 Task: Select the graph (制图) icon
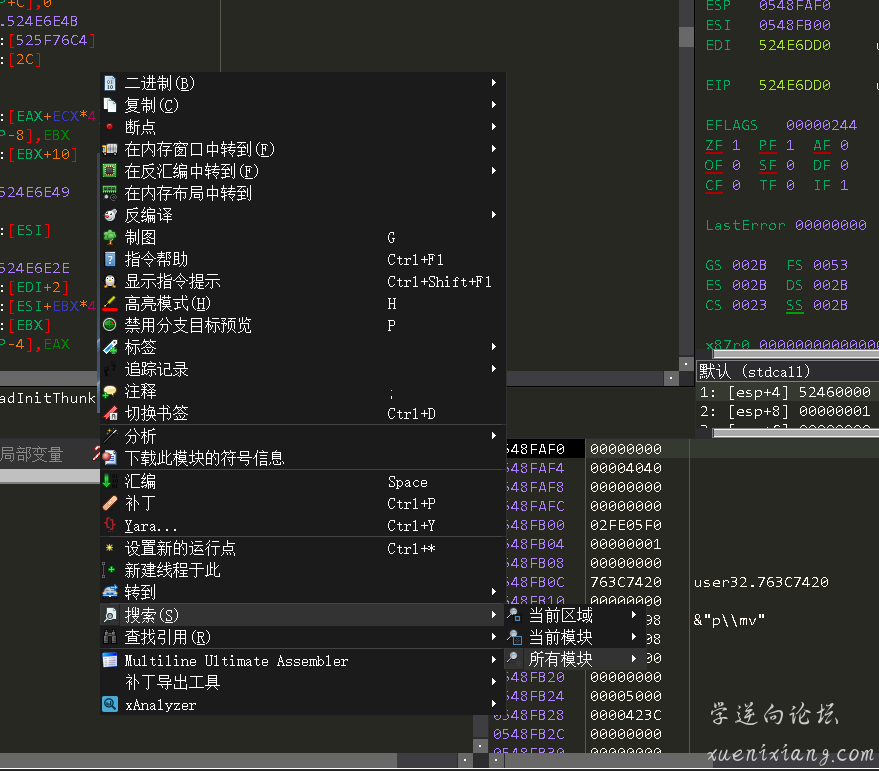(107, 237)
